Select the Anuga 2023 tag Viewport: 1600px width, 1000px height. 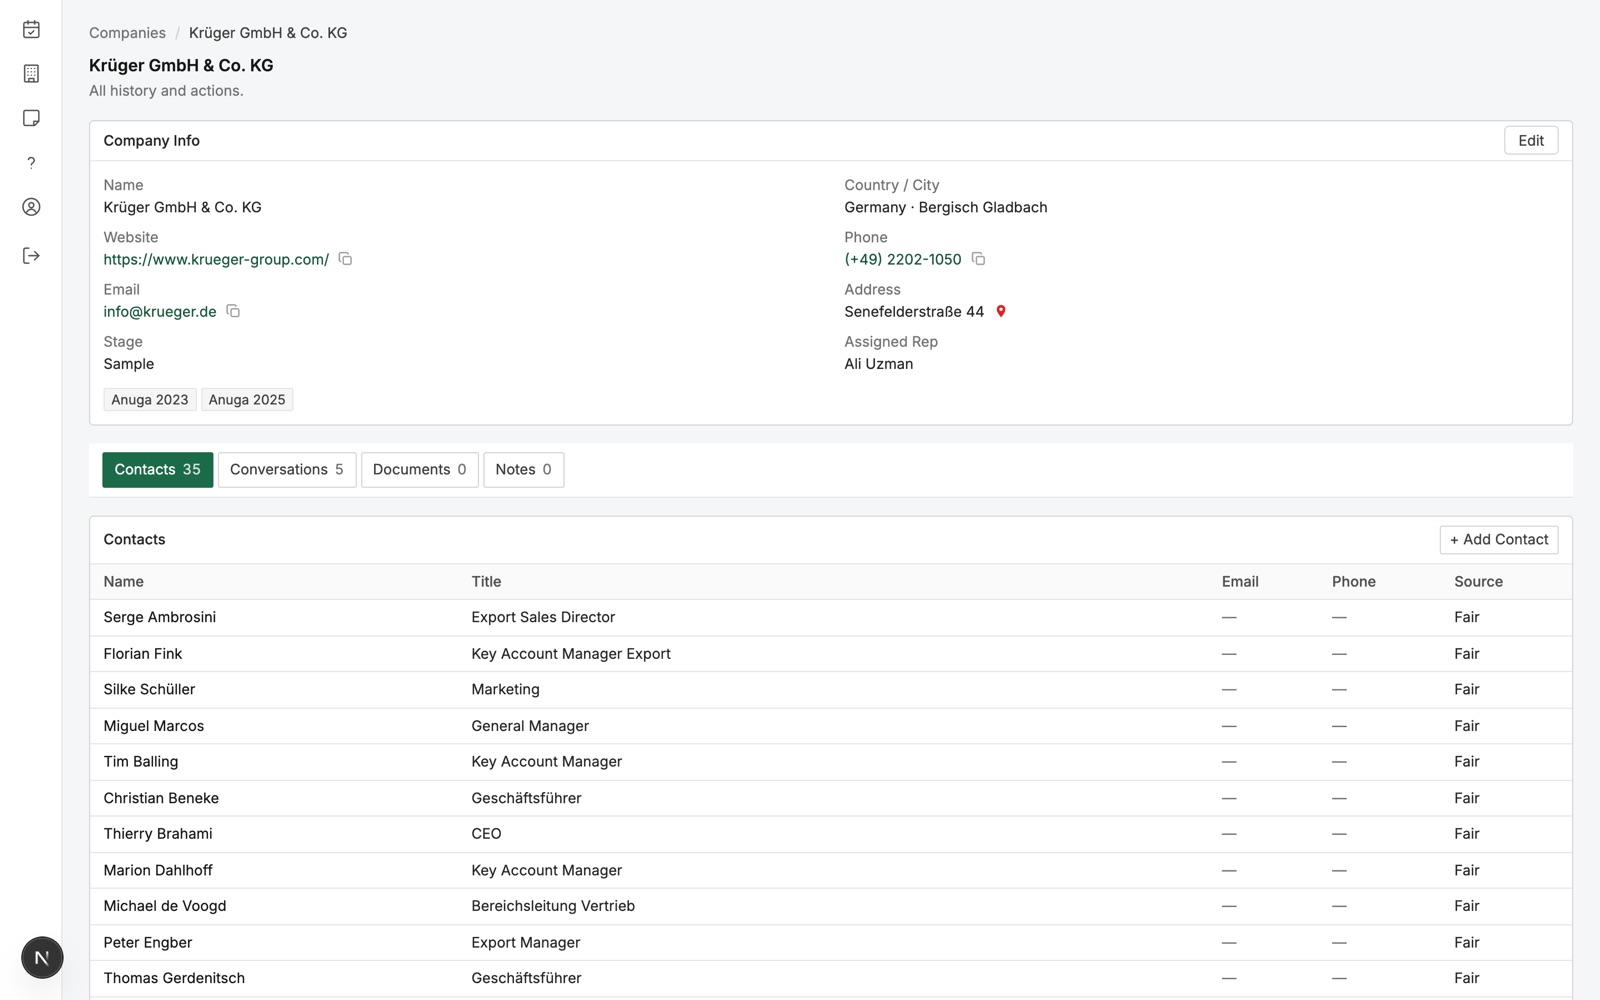tap(150, 400)
